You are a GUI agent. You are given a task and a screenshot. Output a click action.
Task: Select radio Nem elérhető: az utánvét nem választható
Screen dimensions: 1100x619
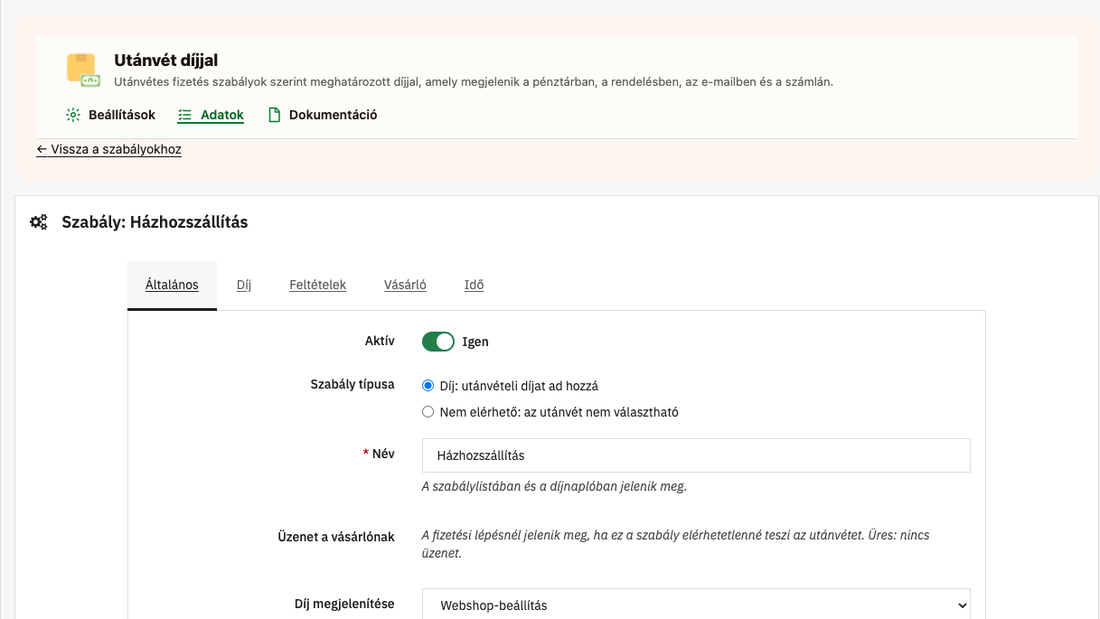pyautogui.click(x=428, y=412)
